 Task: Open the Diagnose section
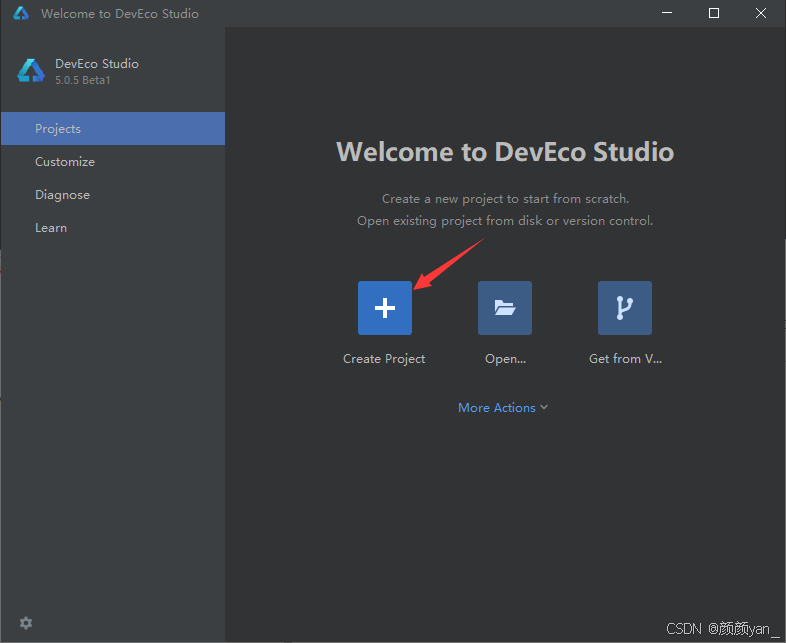coord(113,195)
